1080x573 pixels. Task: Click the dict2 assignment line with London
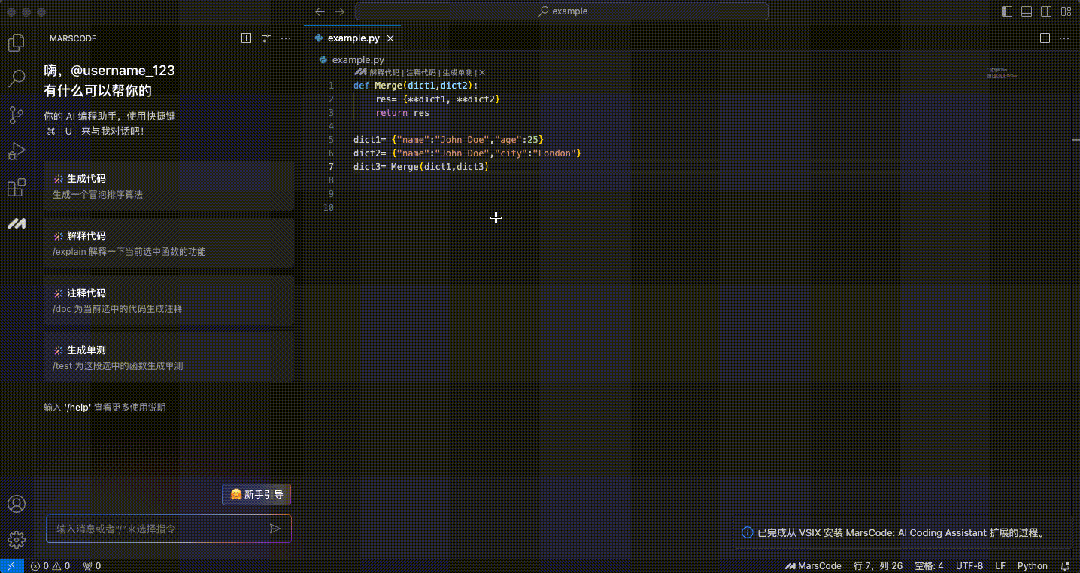pos(468,153)
